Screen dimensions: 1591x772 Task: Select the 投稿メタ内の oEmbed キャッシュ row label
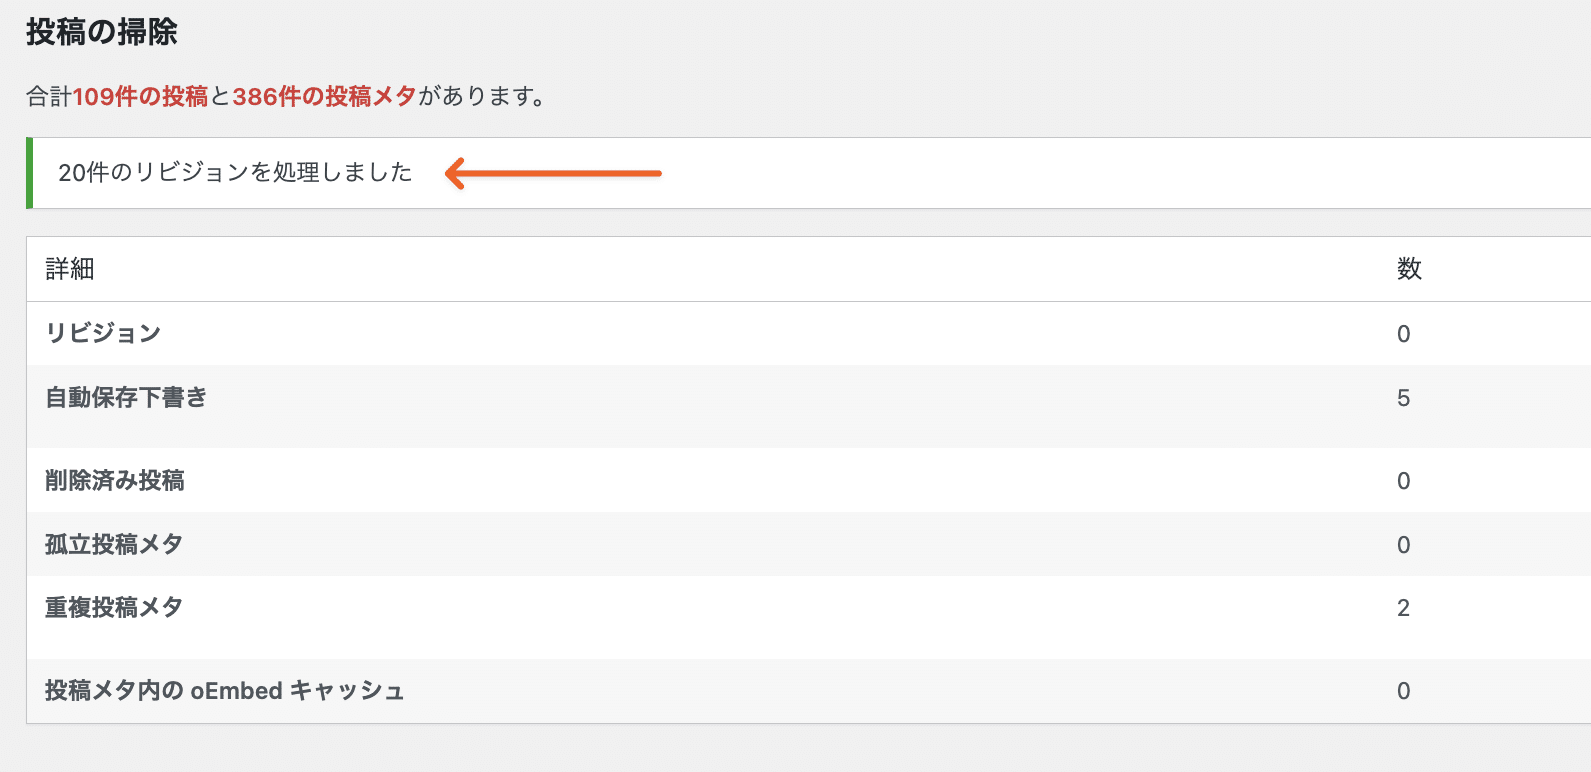click(x=224, y=690)
